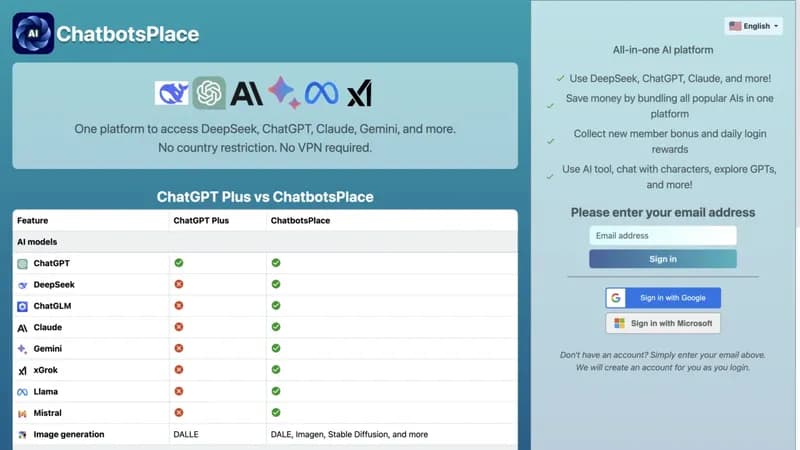The image size is (800, 450).
Task: Click the Gemini sparkle logo in banner
Action: coord(284,92)
